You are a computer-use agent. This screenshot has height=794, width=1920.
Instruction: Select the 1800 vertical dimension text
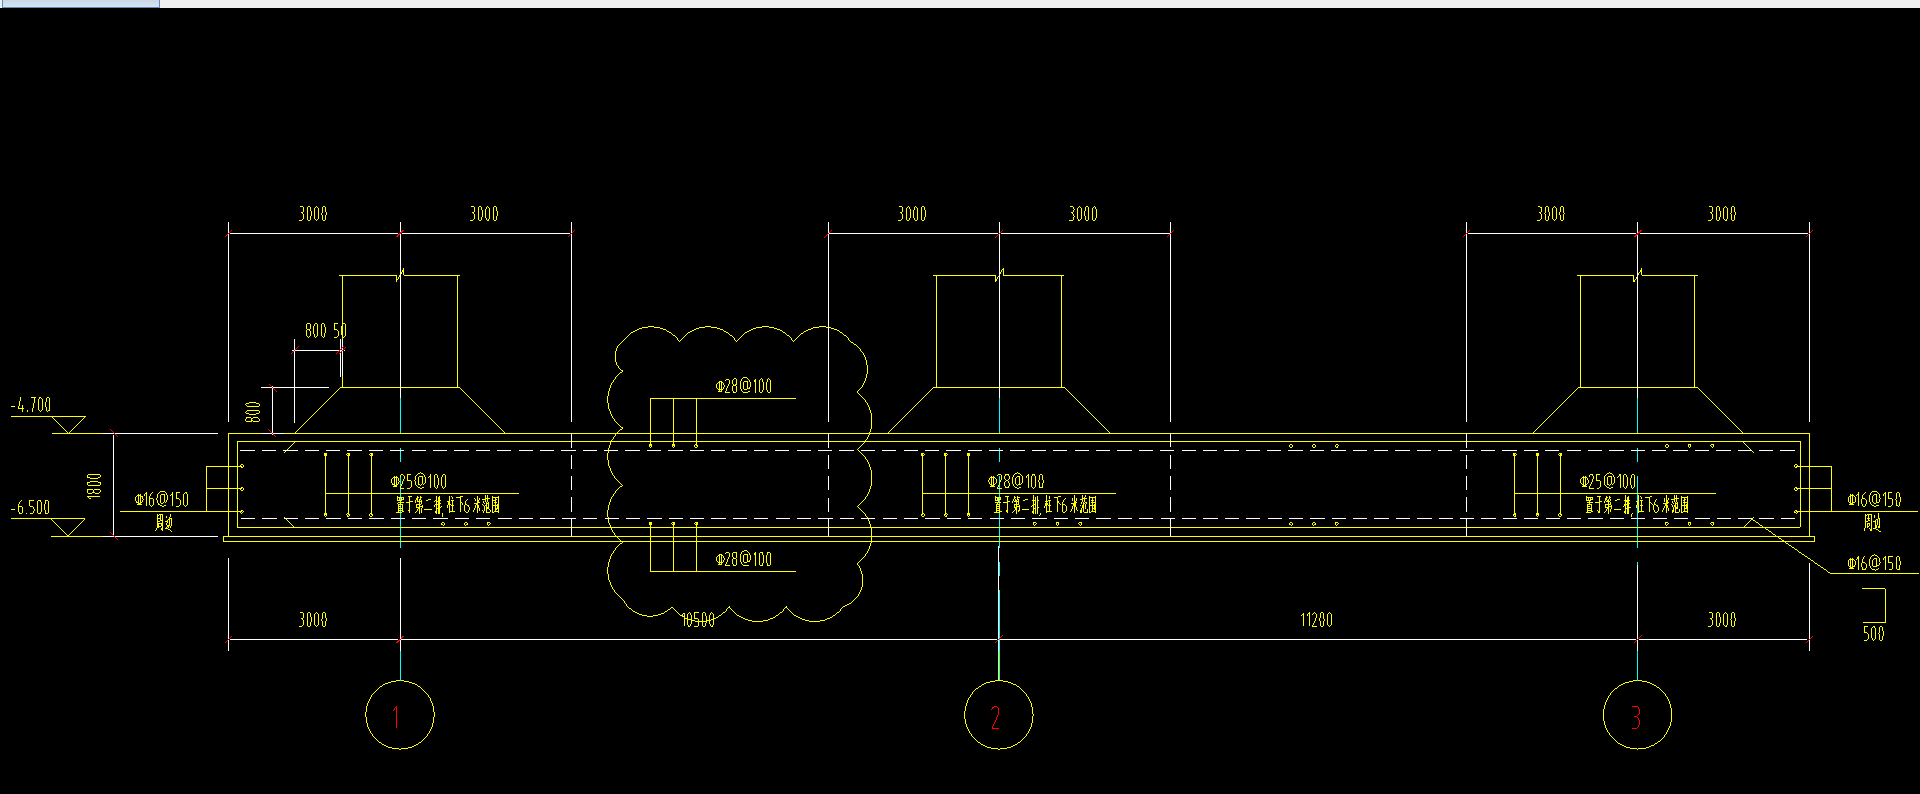tap(95, 486)
